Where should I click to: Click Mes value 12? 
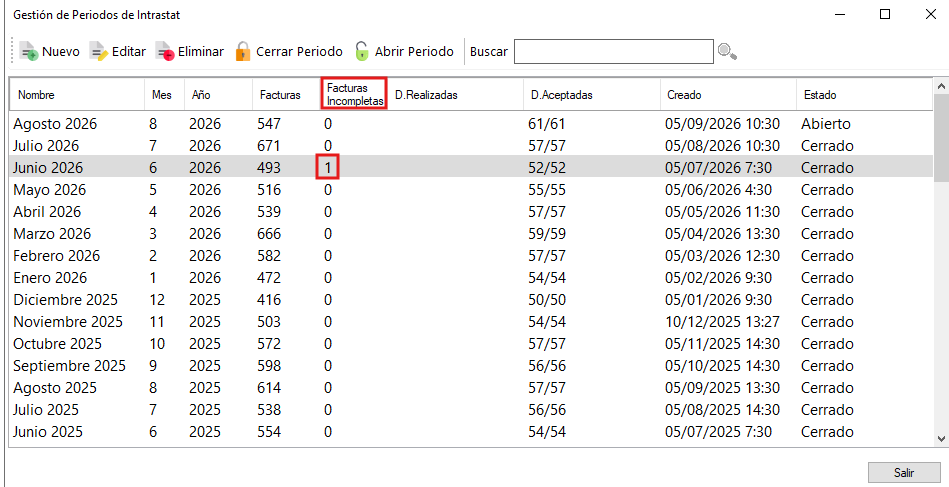point(157,300)
